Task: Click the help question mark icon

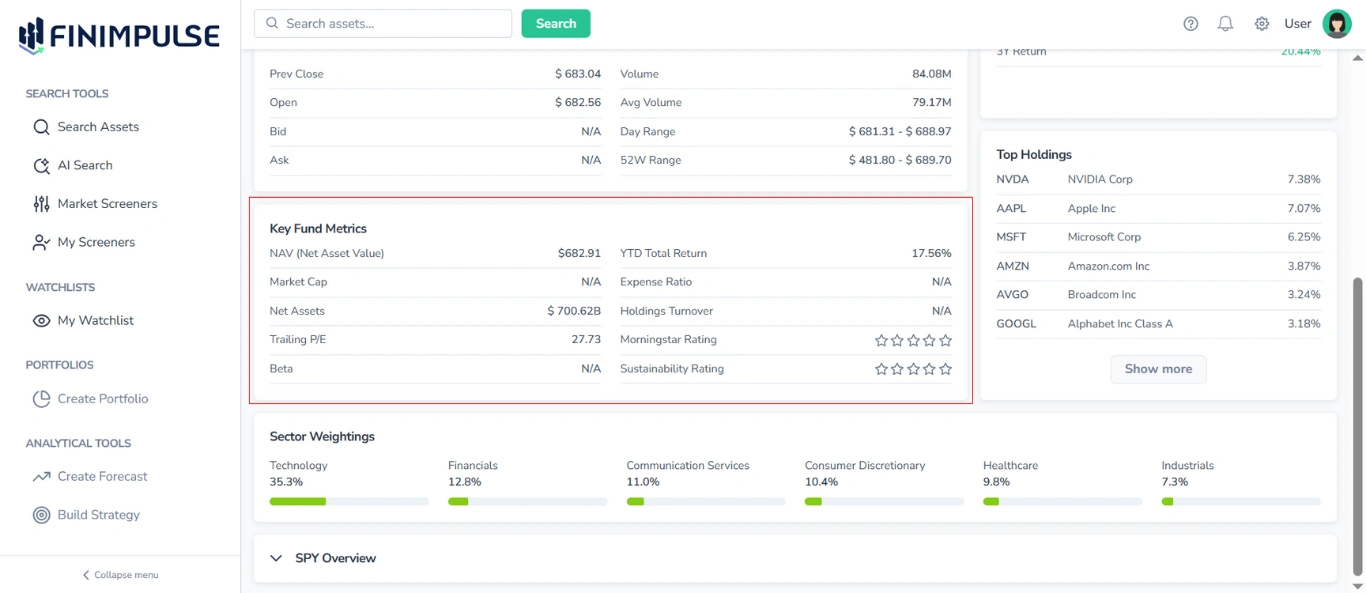Action: click(1190, 23)
